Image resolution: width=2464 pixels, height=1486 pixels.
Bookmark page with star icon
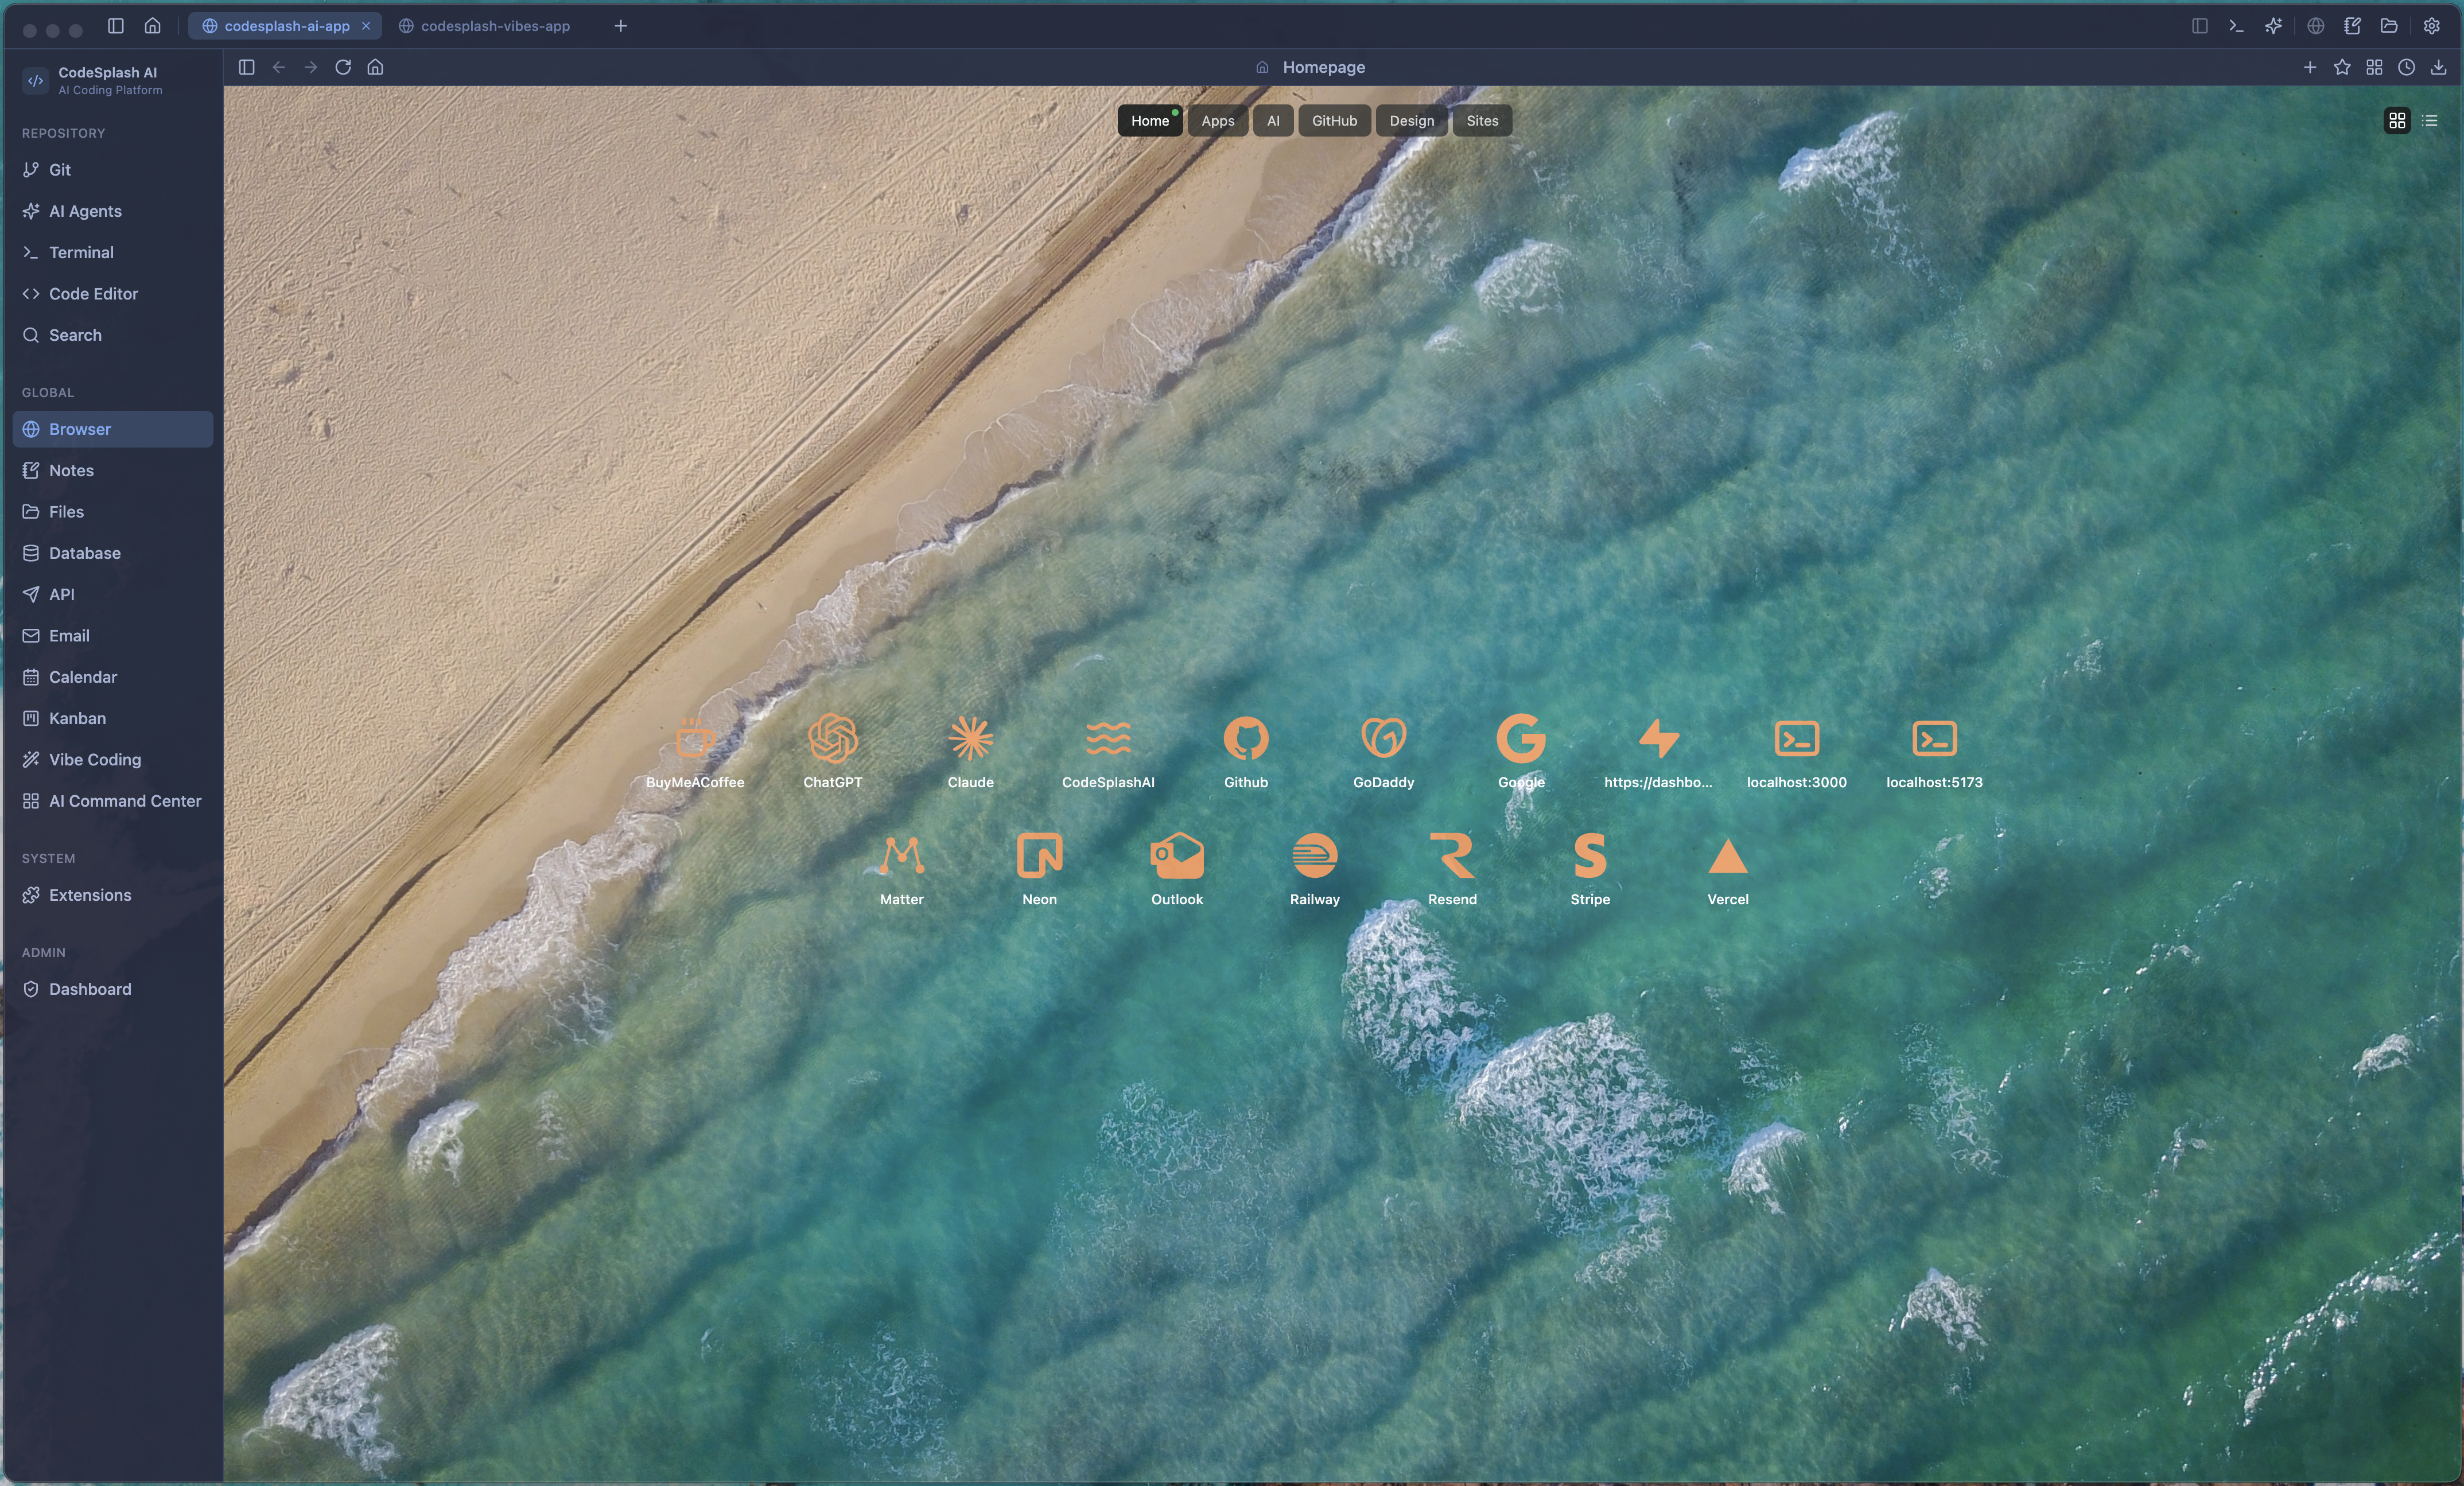click(x=2341, y=67)
